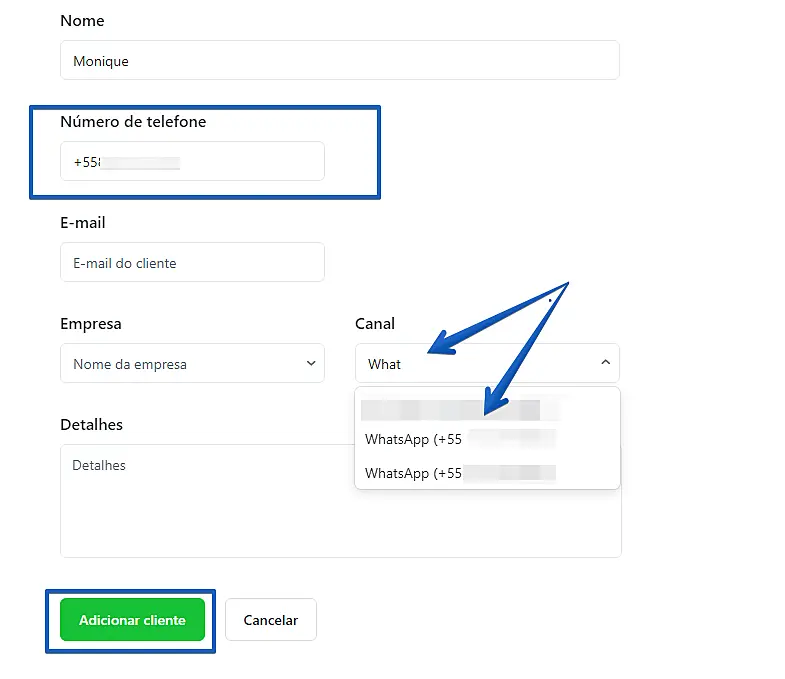Click the chevron arrow in Empresa dropdown

pos(310,364)
